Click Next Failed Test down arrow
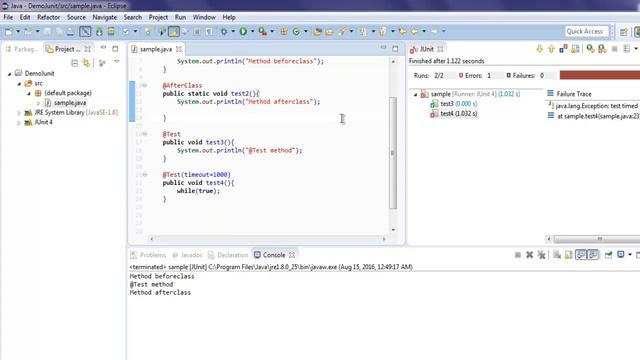Image resolution: width=640 pixels, height=360 pixels. (539, 49)
